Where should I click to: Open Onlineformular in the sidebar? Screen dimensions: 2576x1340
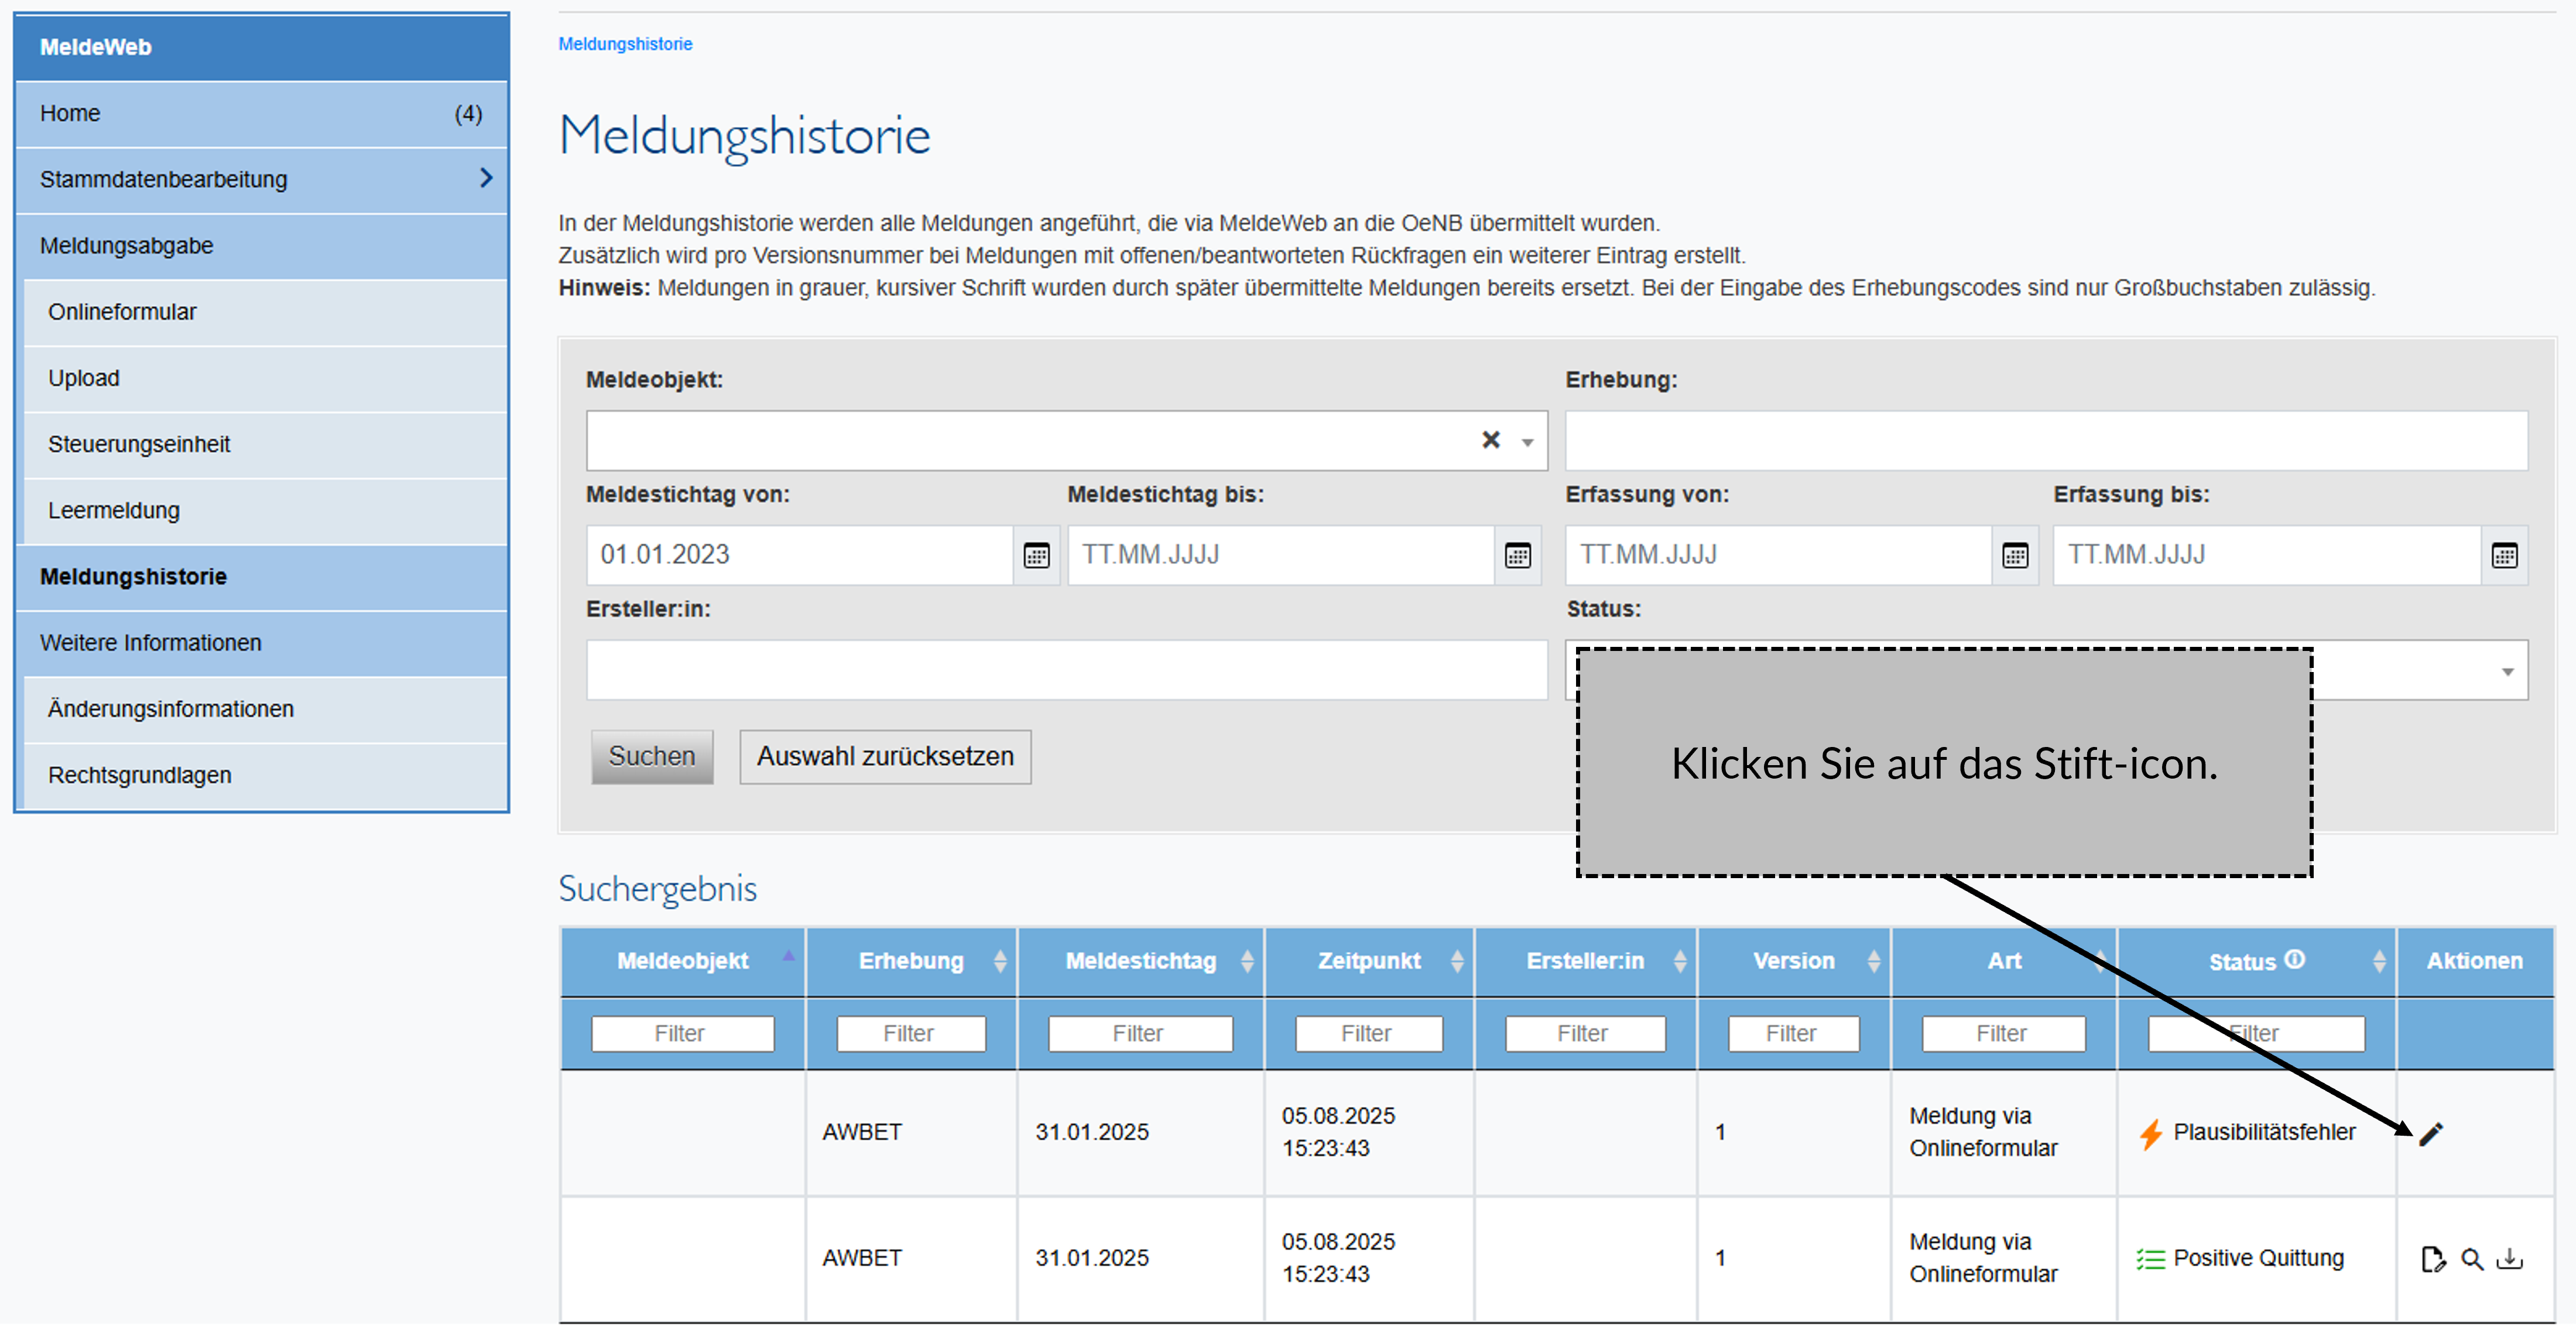(122, 312)
